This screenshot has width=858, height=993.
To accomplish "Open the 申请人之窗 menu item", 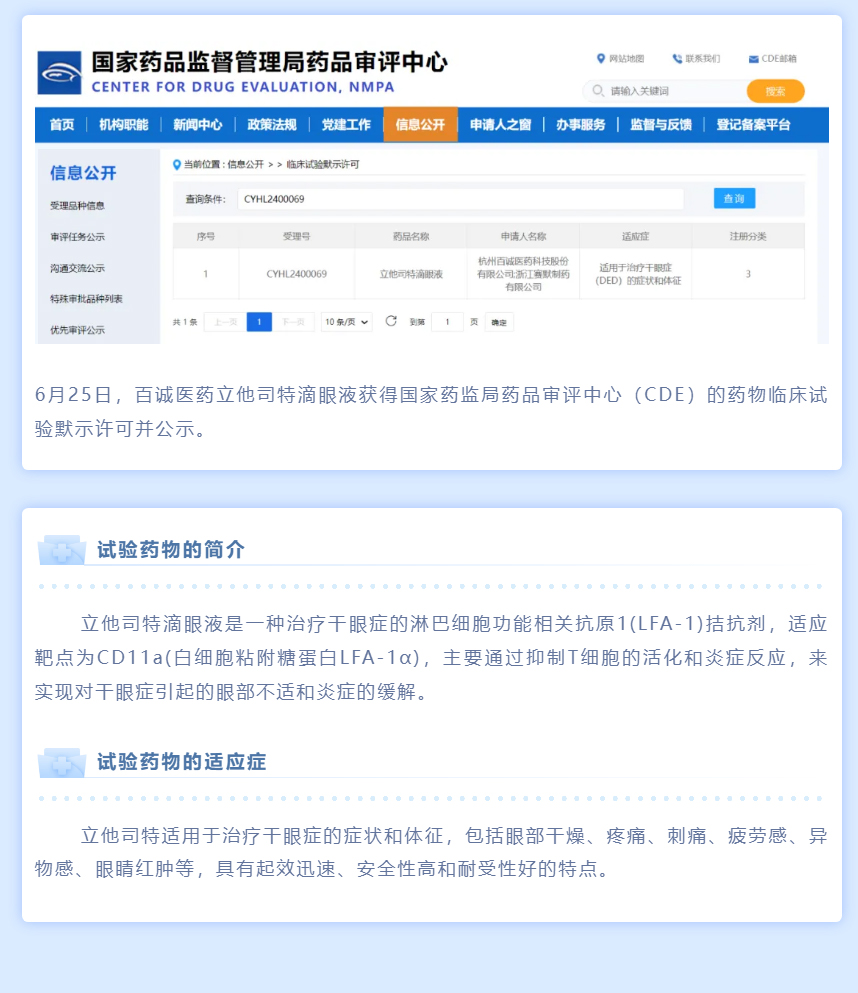I will coord(500,125).
